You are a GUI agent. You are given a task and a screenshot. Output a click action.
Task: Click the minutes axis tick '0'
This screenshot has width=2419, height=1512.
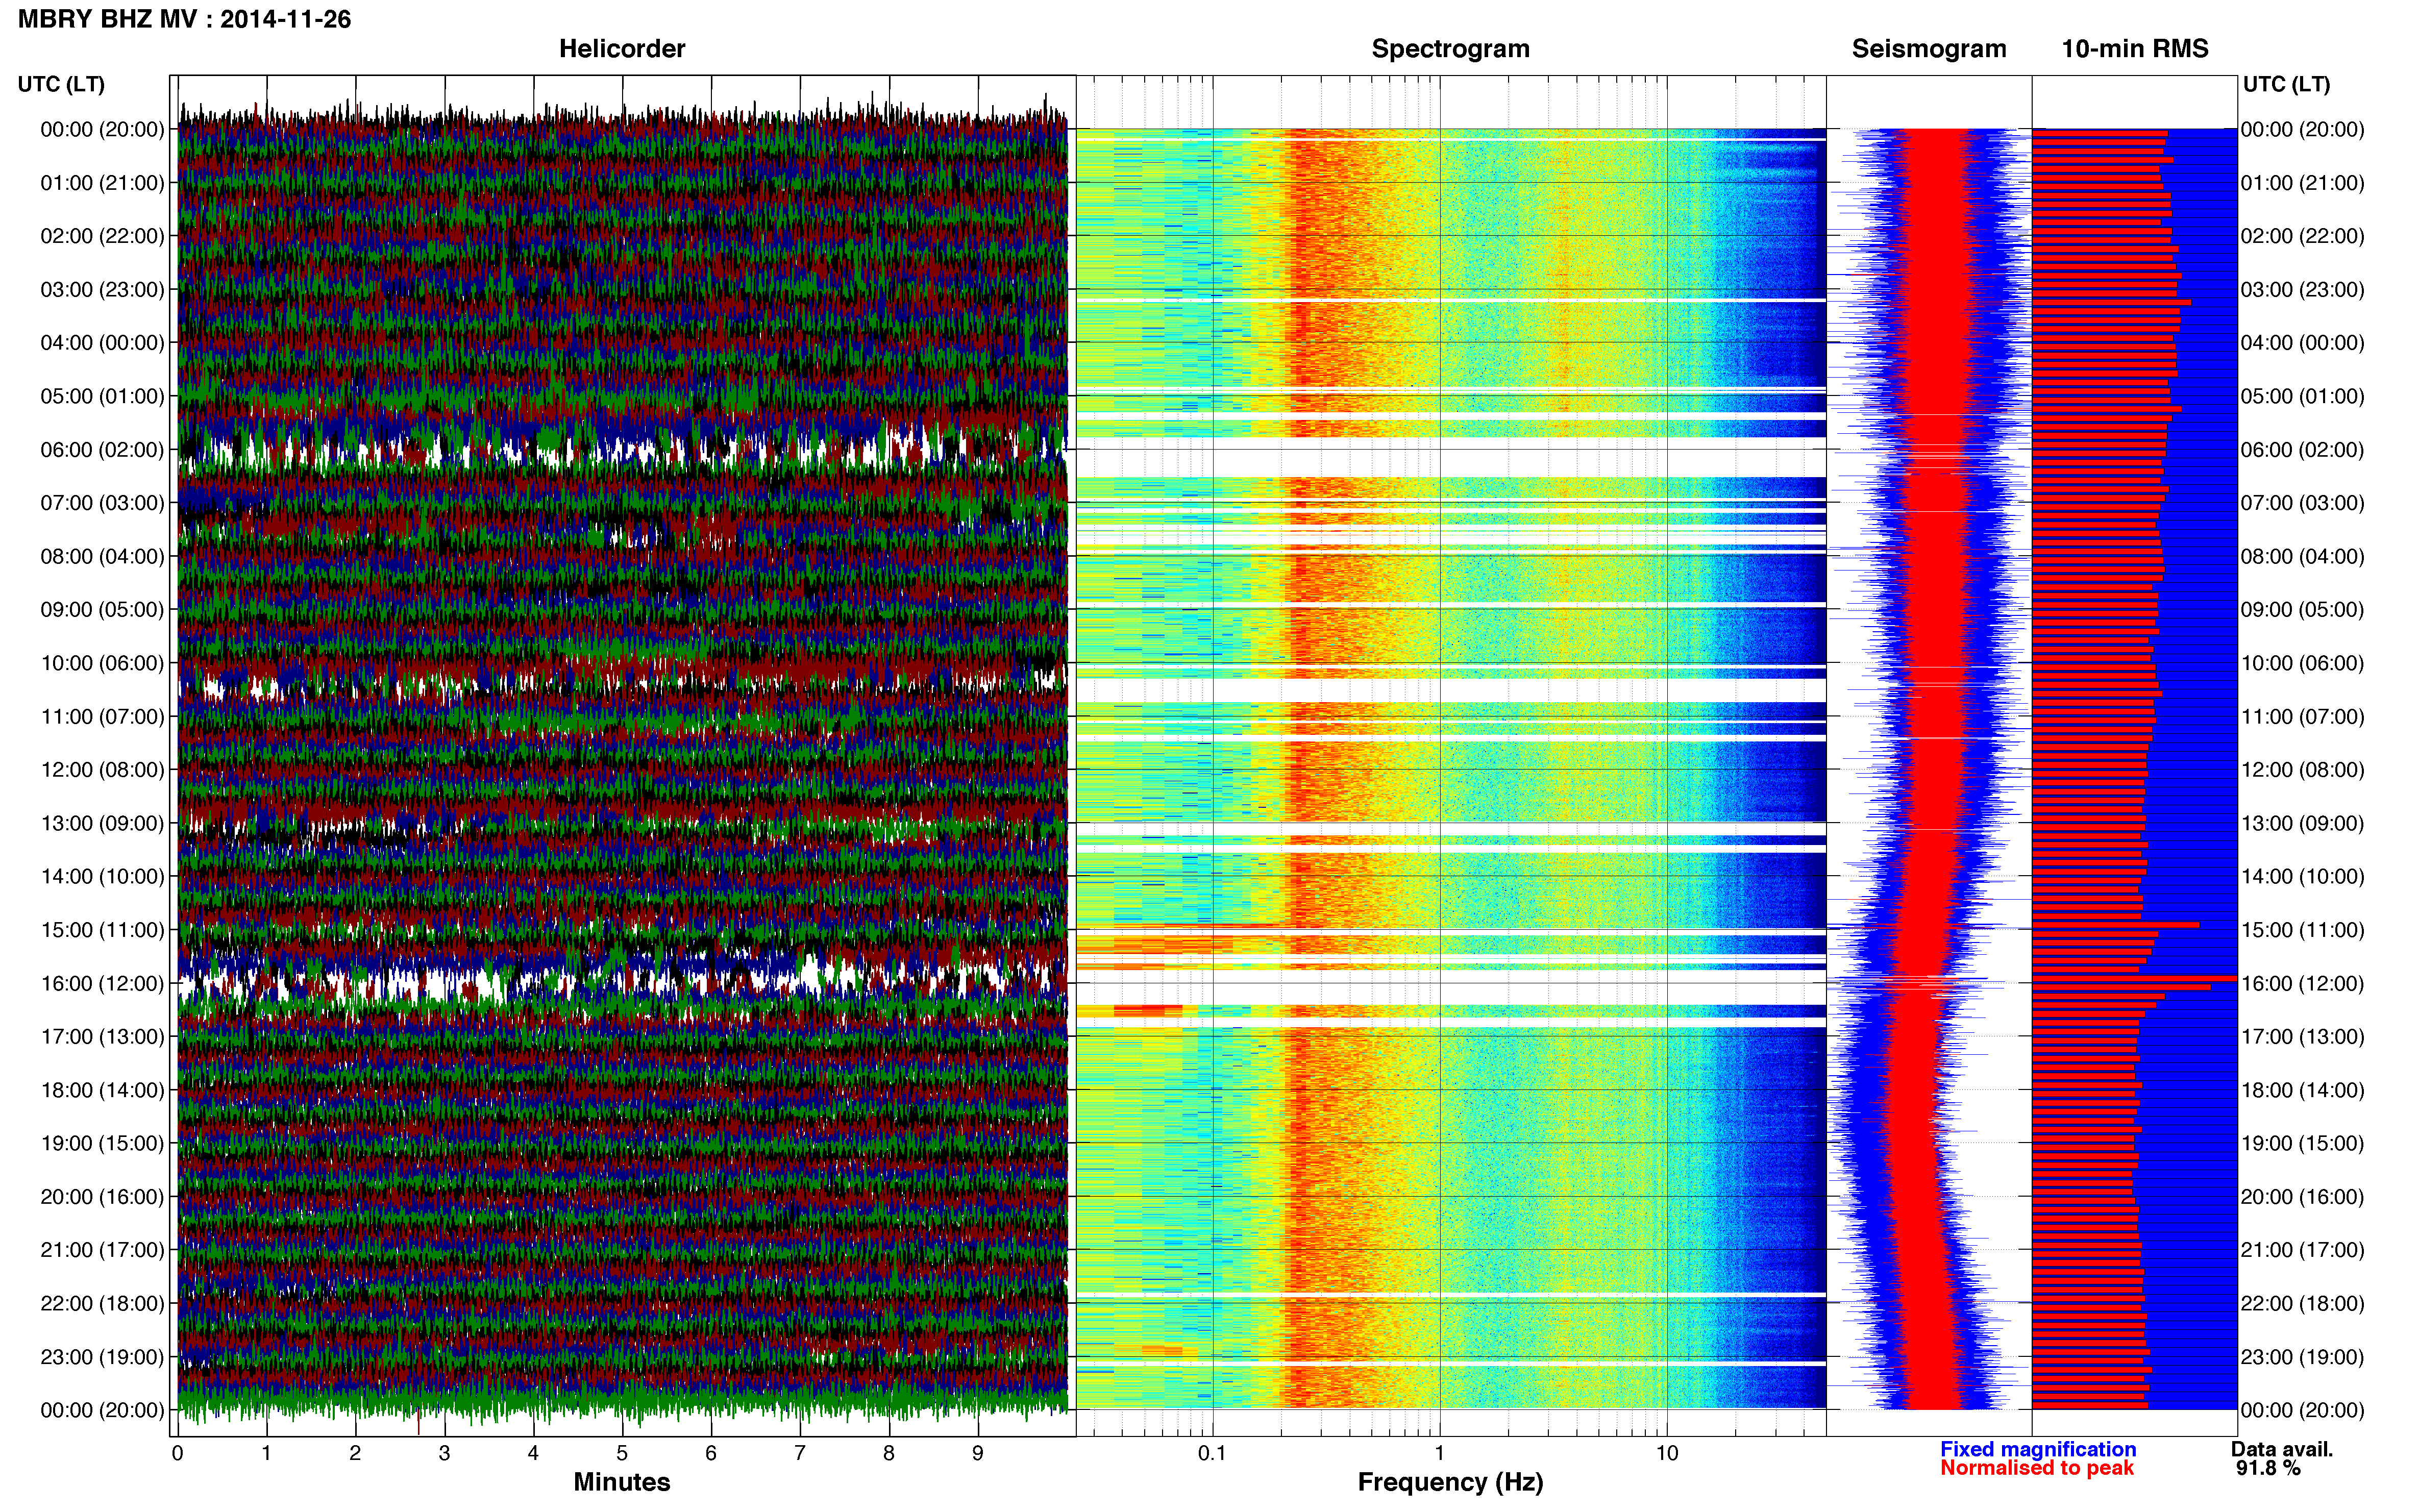pyautogui.click(x=177, y=1454)
